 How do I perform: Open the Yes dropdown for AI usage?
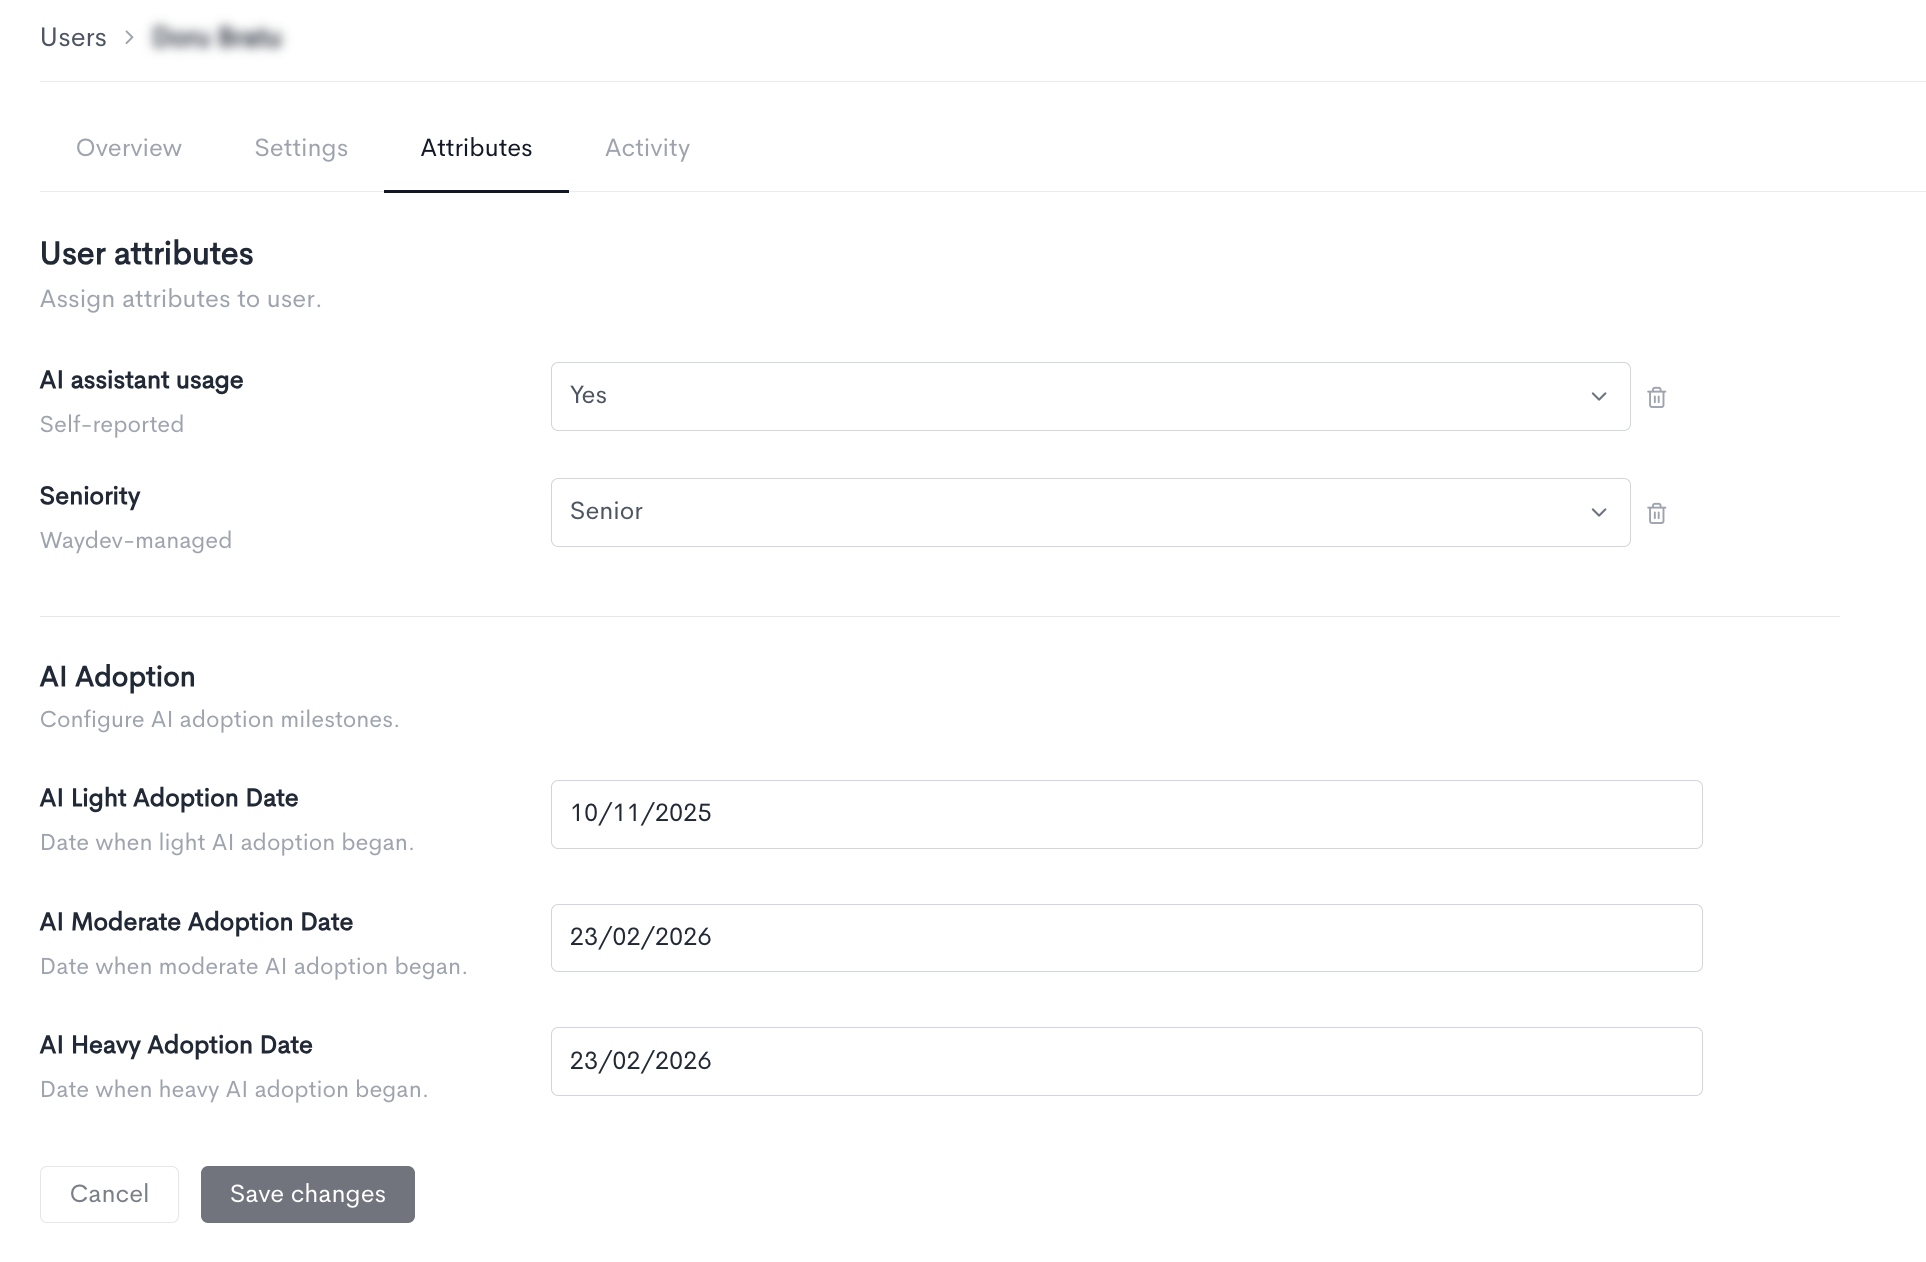(1090, 397)
